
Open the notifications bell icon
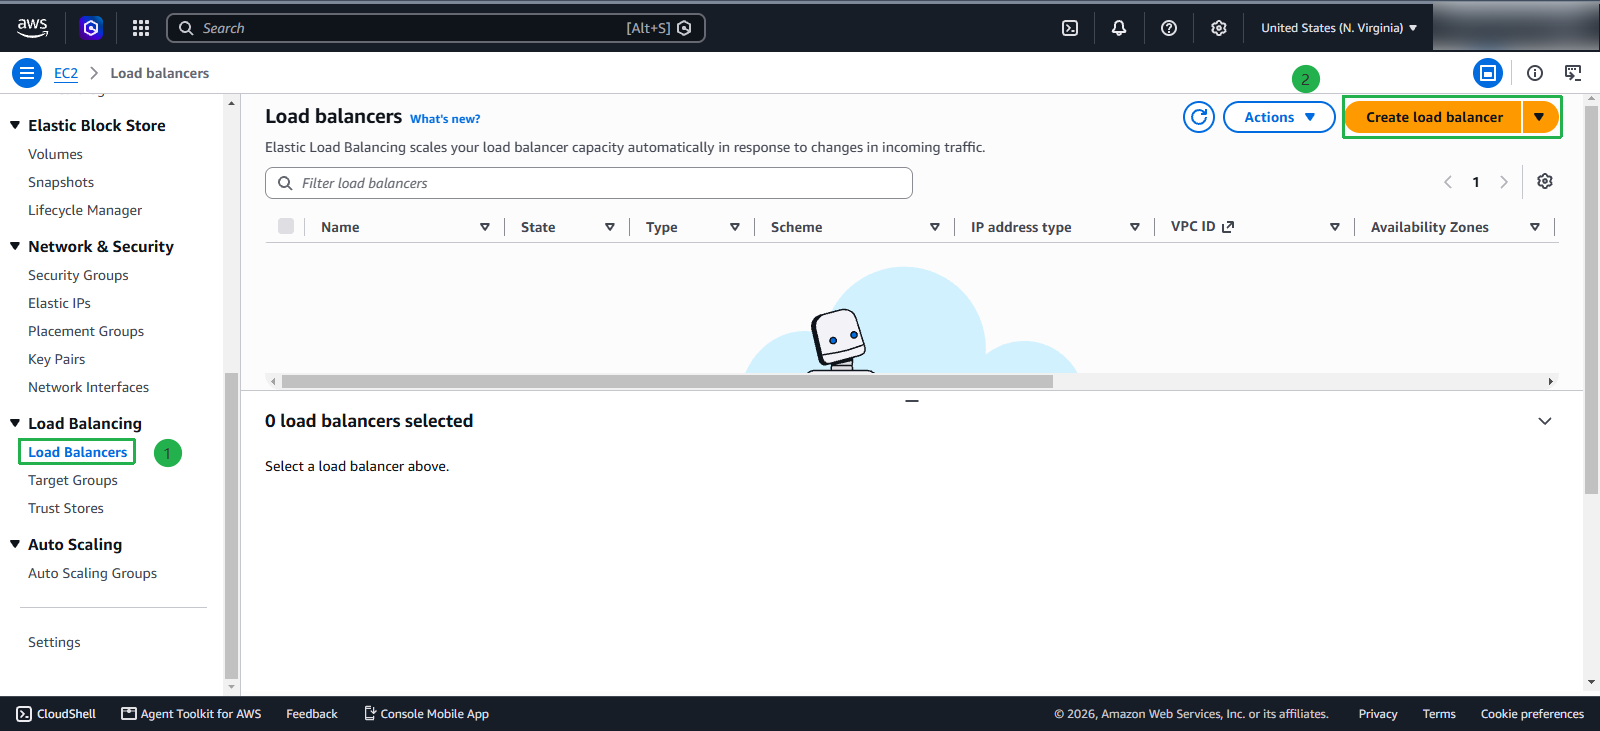point(1119,28)
